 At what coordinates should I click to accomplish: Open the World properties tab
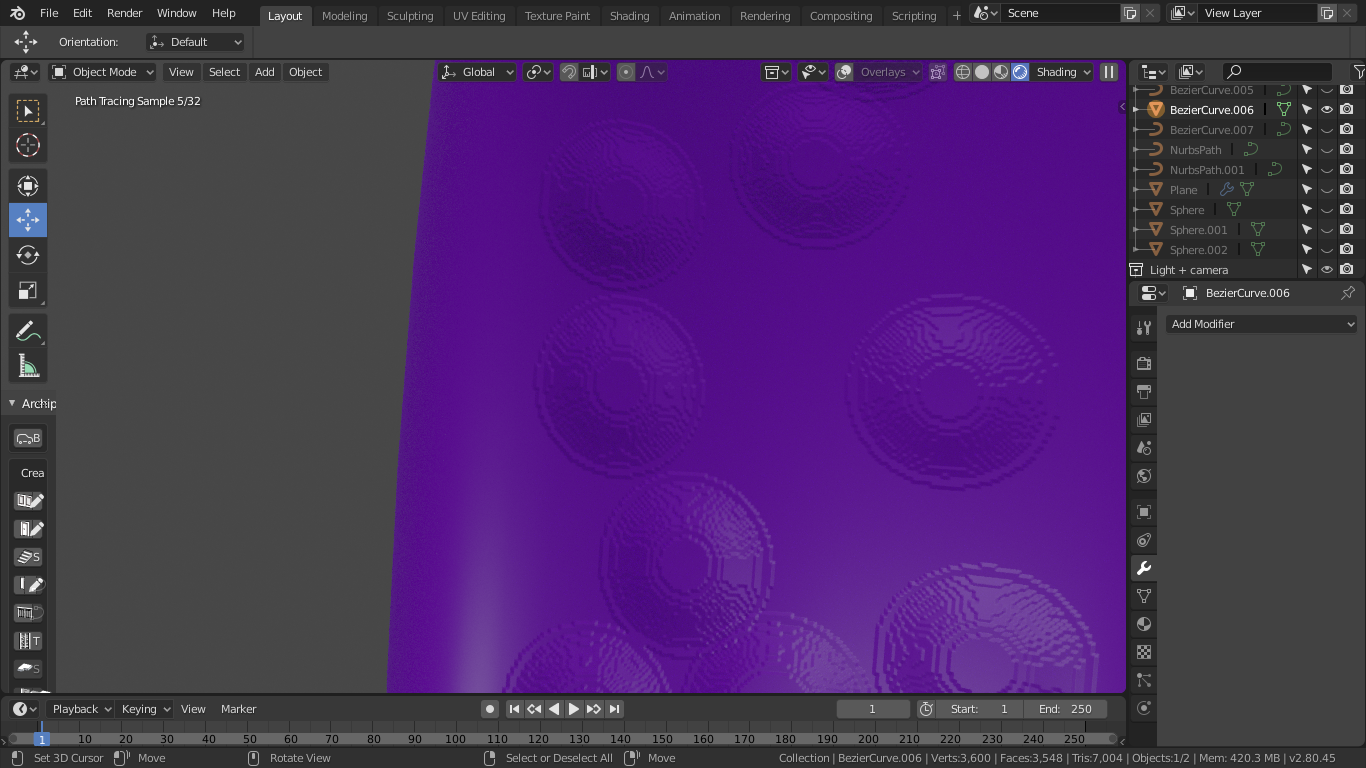point(1144,475)
